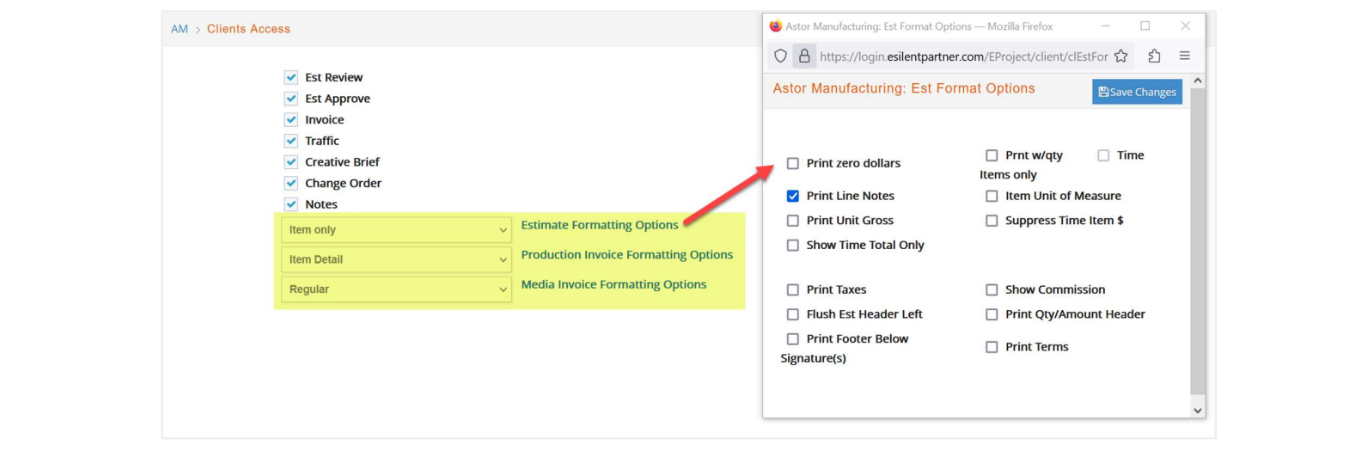Screen dimensions: 1372x453
Task: Click the Firefox logo in title bar
Action: coord(775,26)
